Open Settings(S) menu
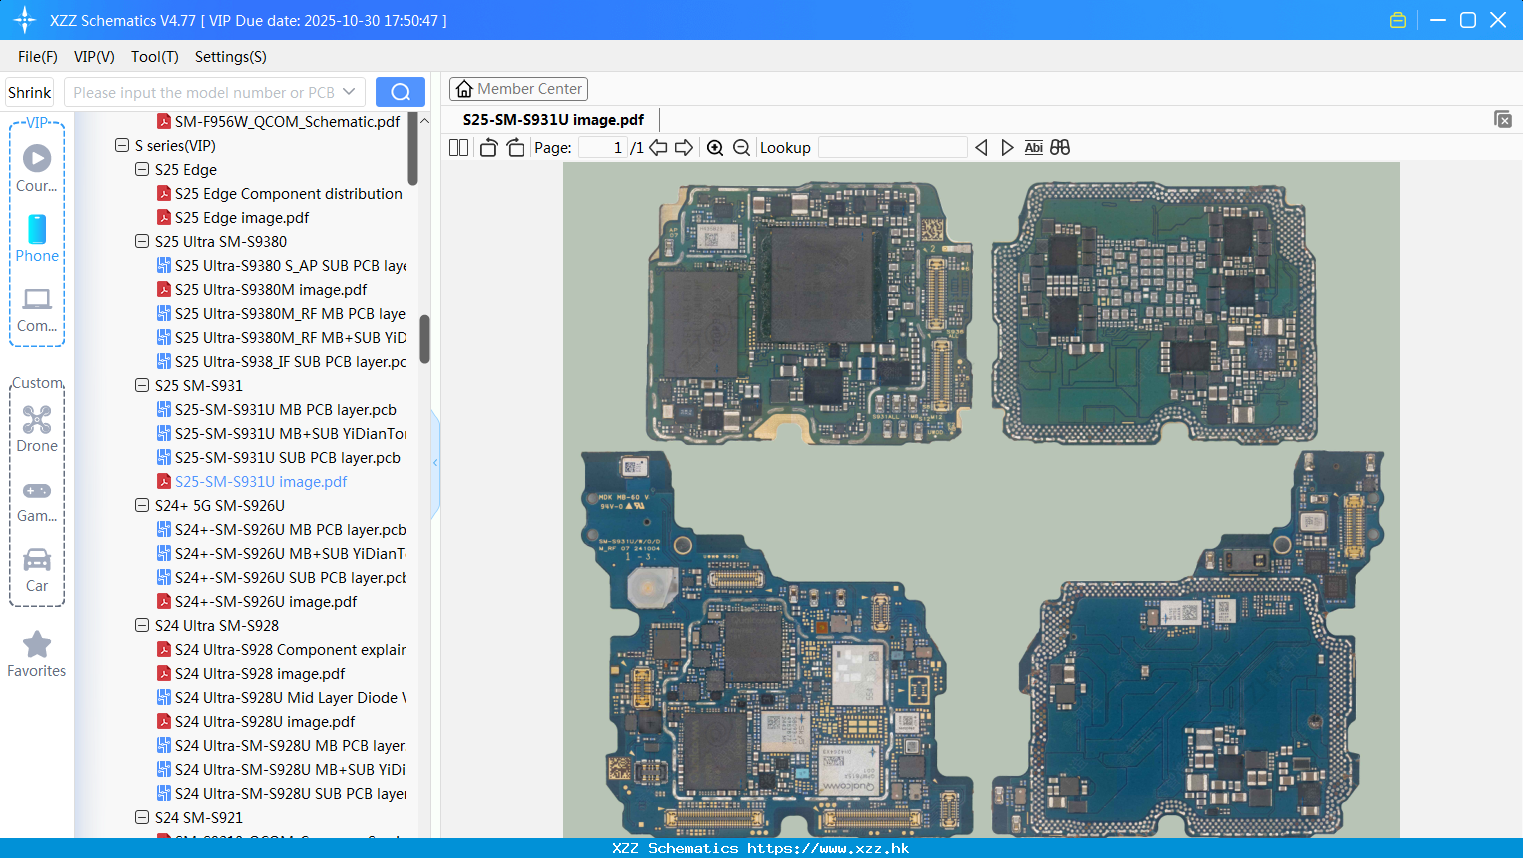The height and width of the screenshot is (858, 1523). click(231, 57)
